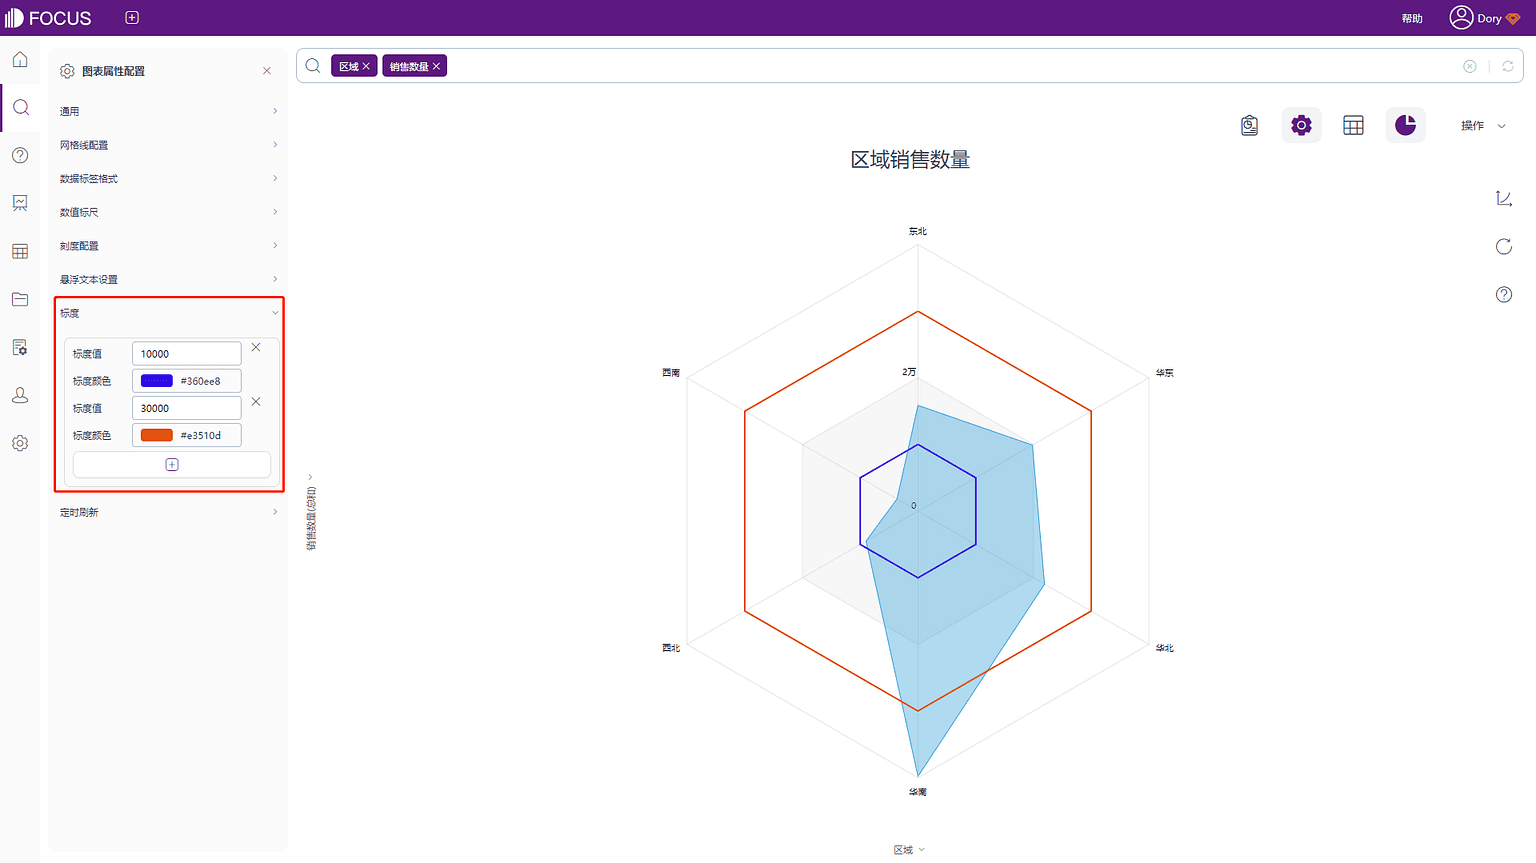1536x863 pixels.
Task: Click the 2万 tick label on the radar
Action: point(909,372)
